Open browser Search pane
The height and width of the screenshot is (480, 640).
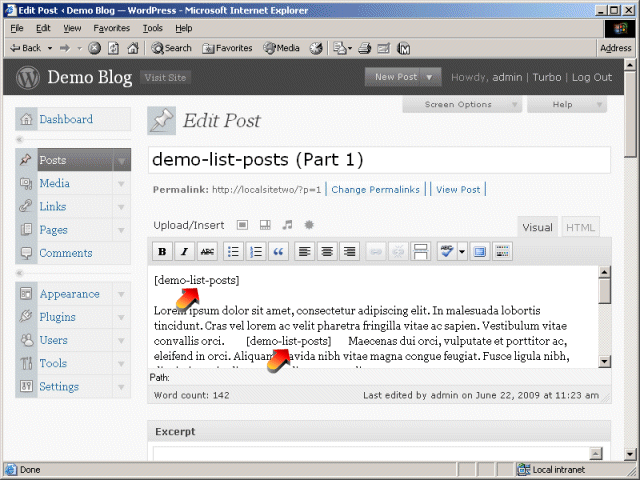[171, 48]
